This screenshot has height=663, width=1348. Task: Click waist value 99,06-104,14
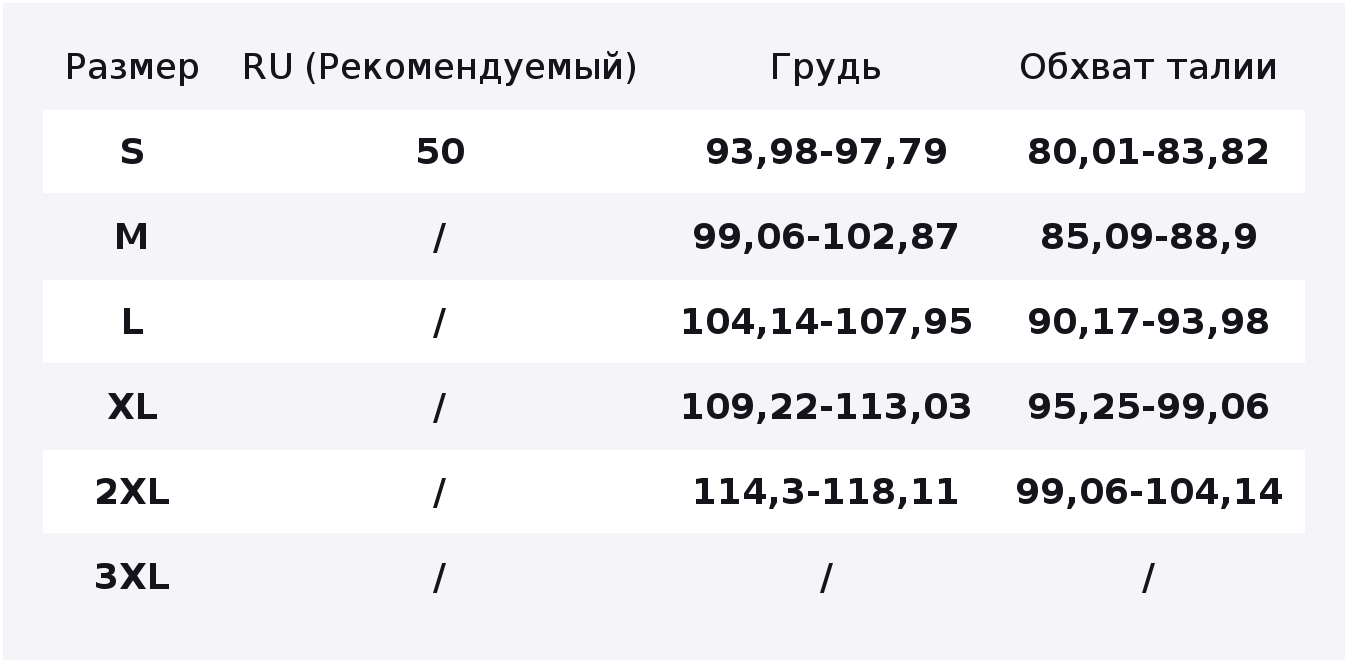tap(1148, 492)
